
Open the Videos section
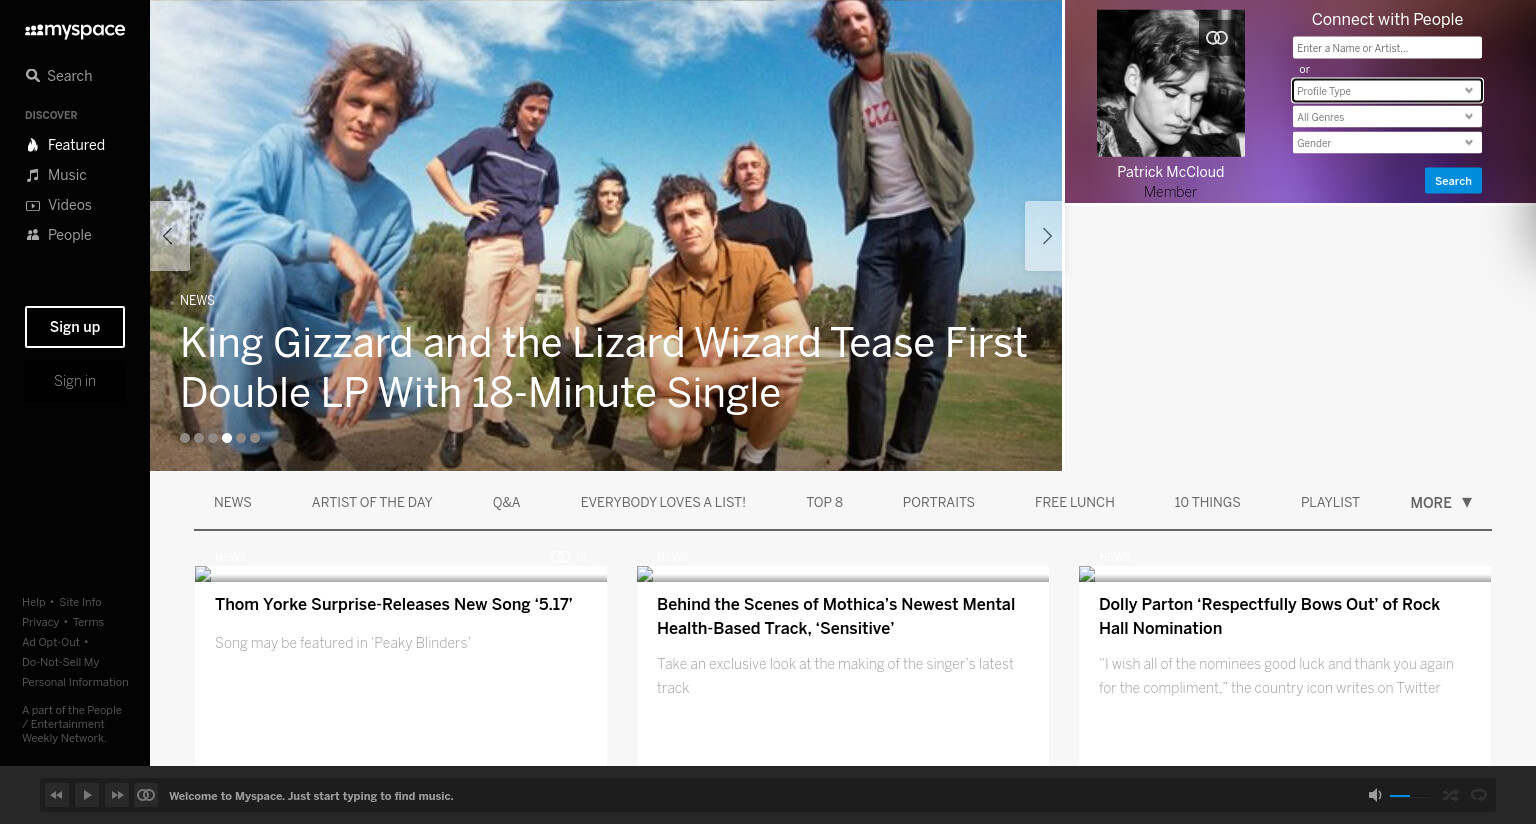click(58, 205)
